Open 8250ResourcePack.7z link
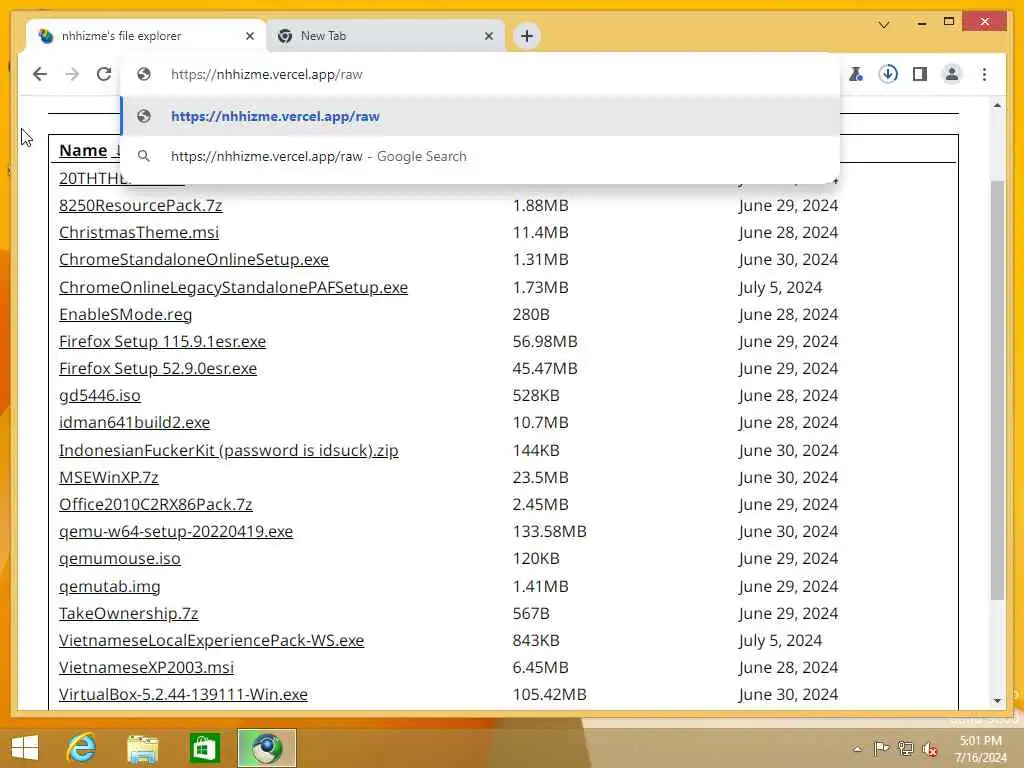 tap(140, 206)
